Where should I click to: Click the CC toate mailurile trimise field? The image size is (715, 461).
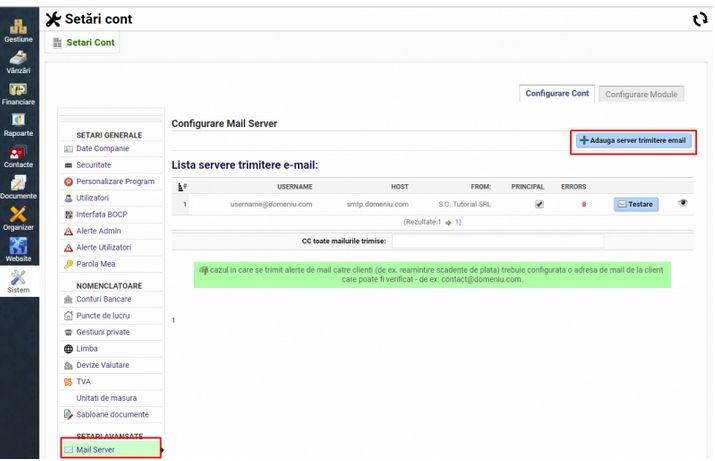pyautogui.click(x=497, y=241)
